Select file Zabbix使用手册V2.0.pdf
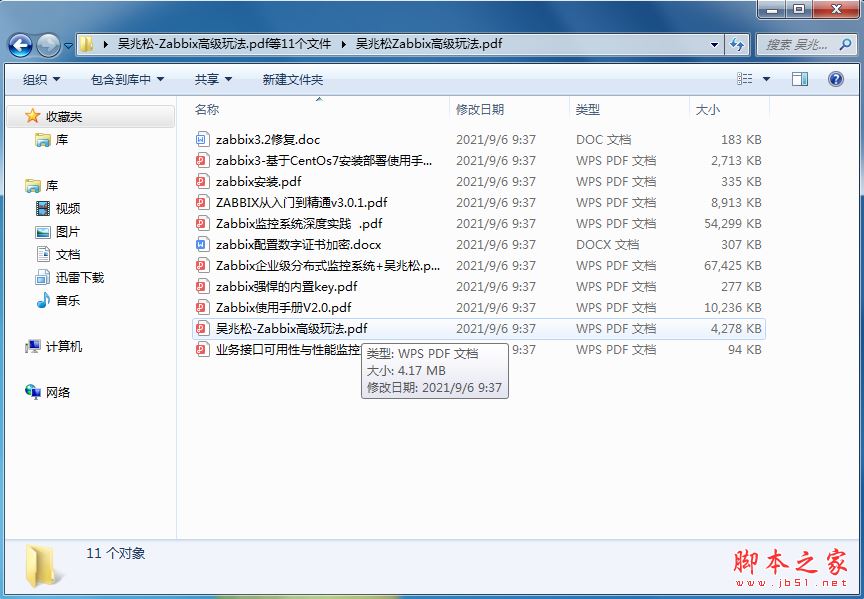This screenshot has height=599, width=864. (284, 307)
